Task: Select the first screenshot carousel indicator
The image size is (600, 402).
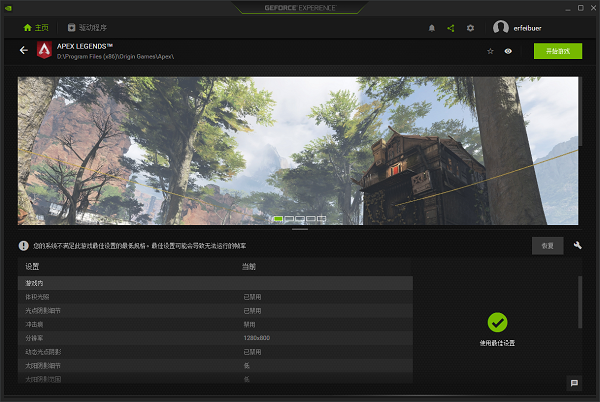Action: coord(278,218)
